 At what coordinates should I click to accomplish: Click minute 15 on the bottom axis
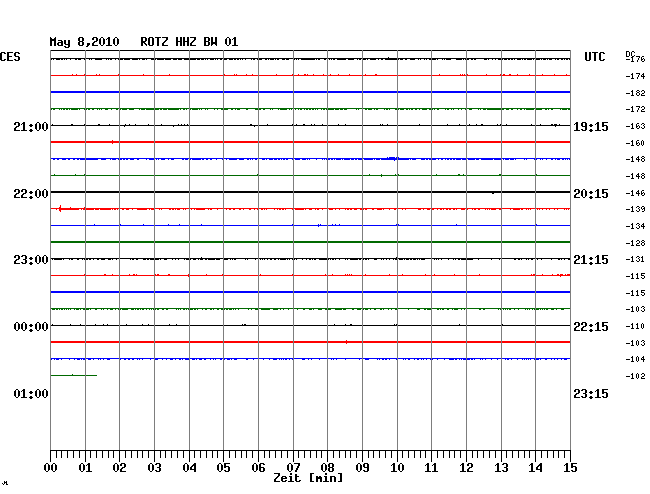(570, 468)
